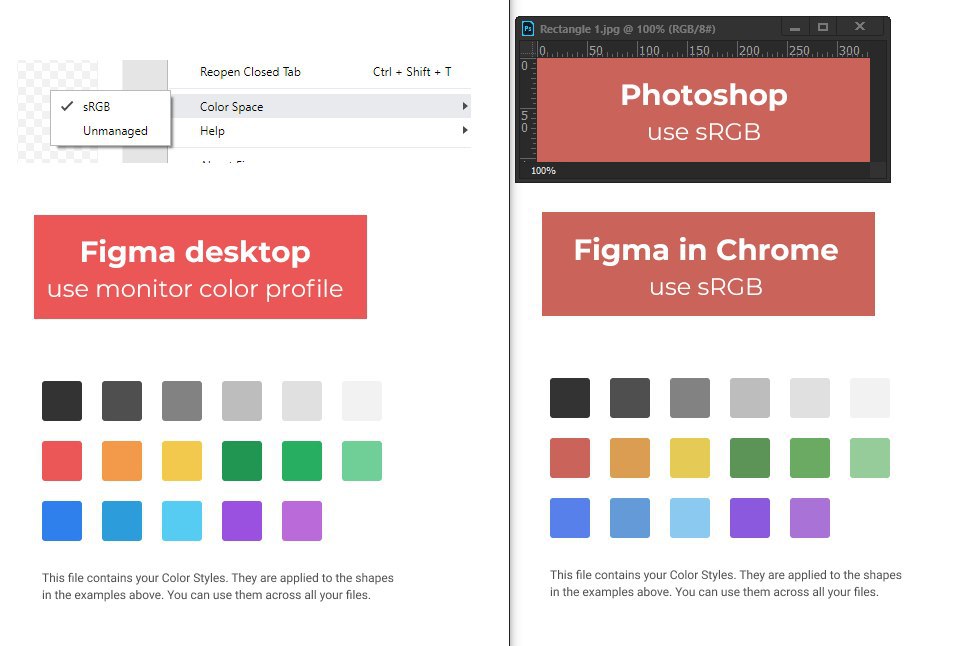Pick the light mint green swatch in Figma desktop
Screen dimensions: 956x646
[362, 461]
